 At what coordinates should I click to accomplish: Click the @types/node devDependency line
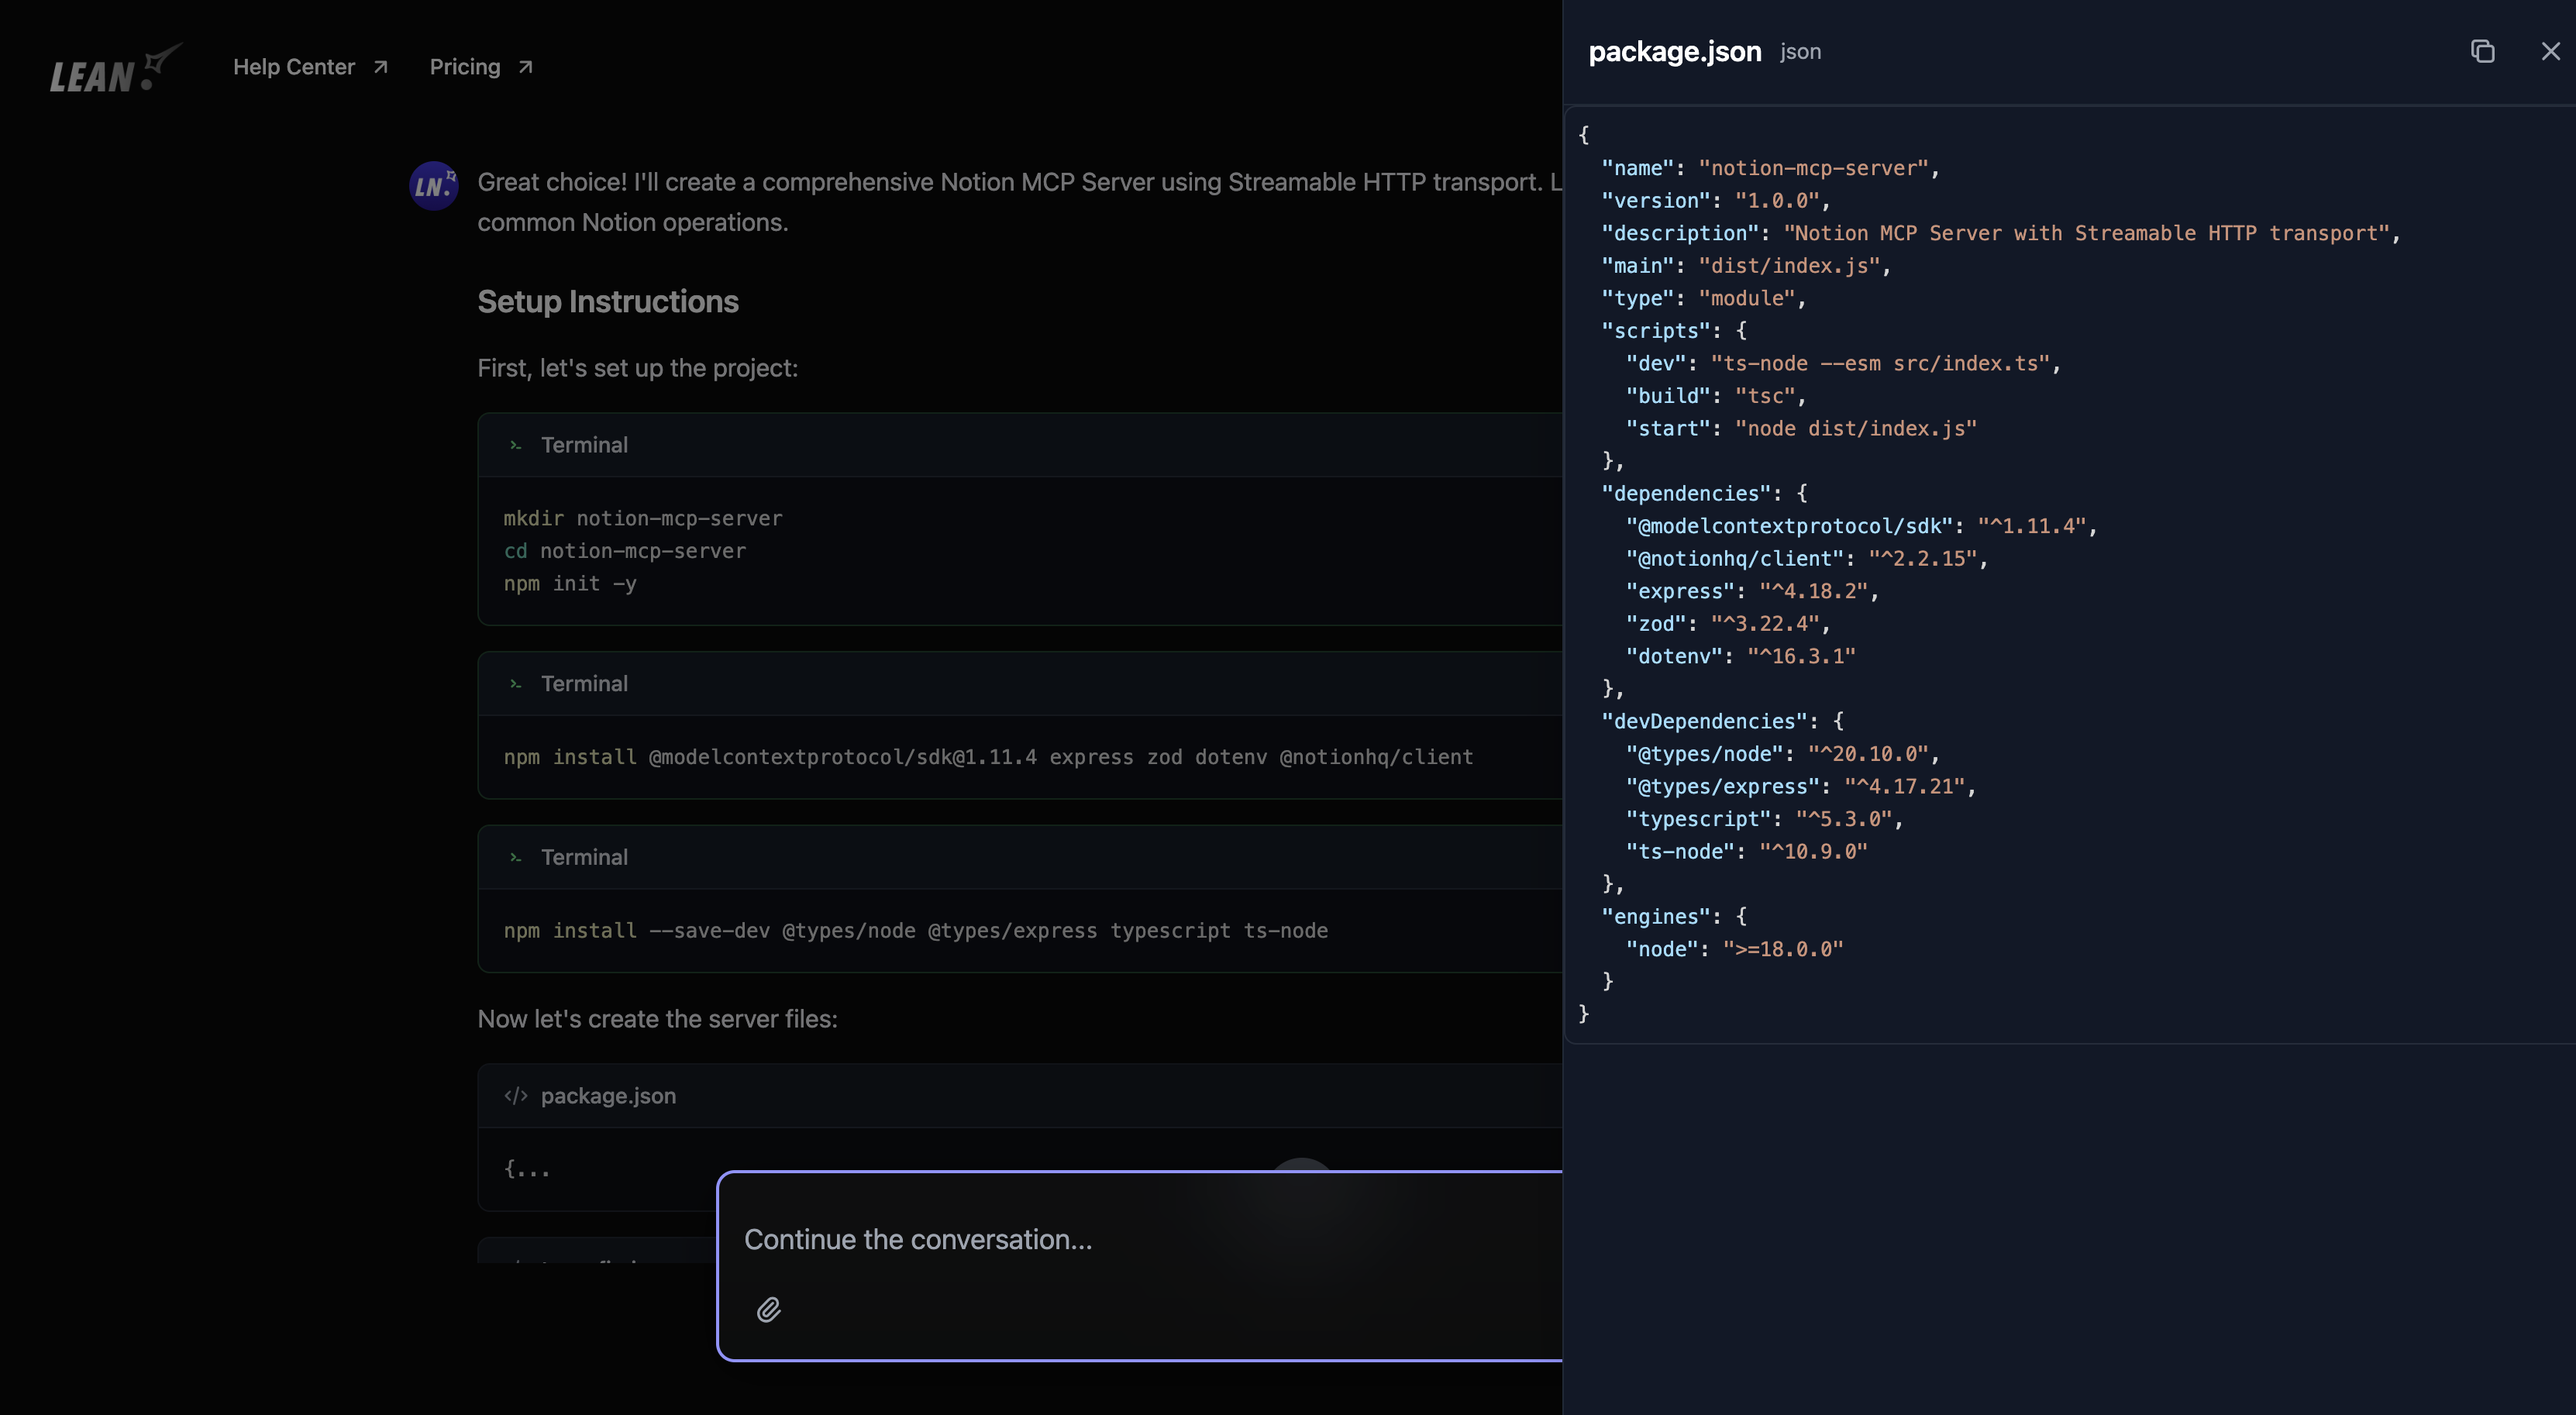(1783, 754)
